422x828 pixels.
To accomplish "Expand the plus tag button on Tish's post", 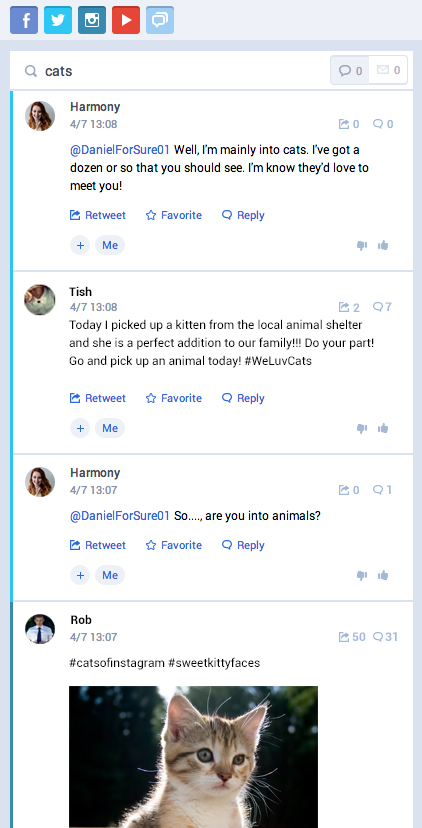I will [80, 428].
